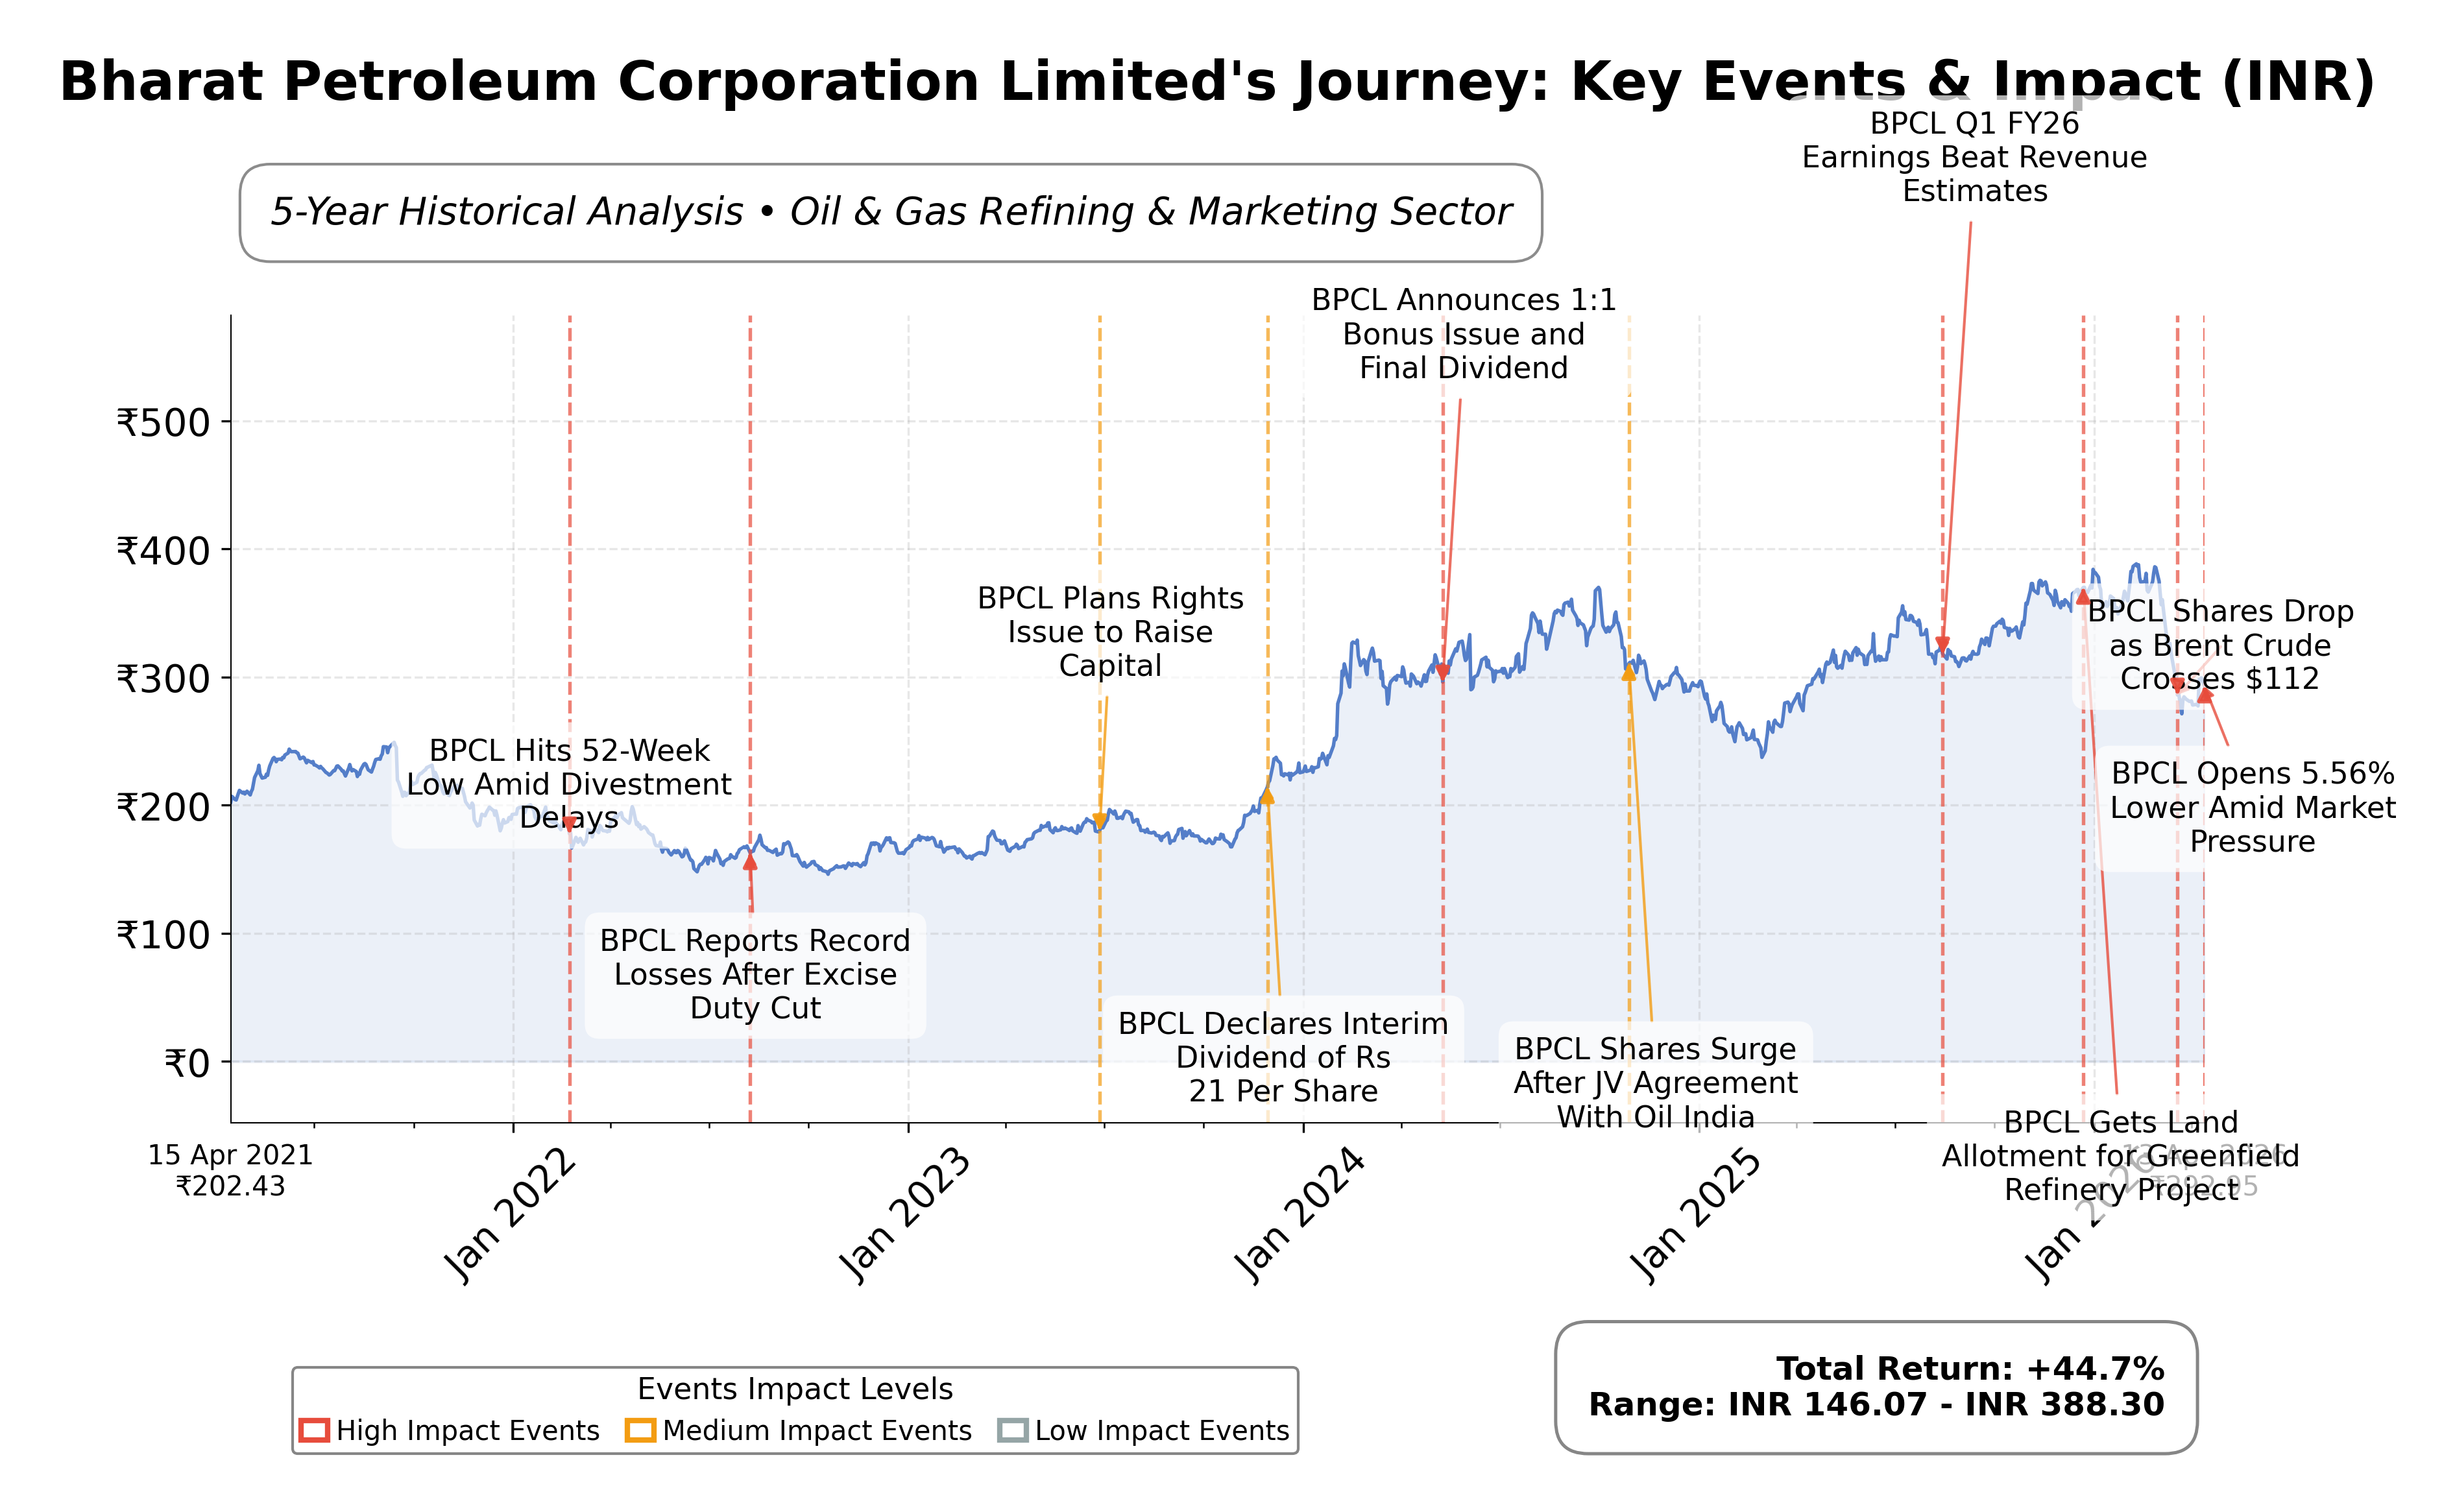Click the ₹0 y-axis label

pyautogui.click(x=188, y=1063)
